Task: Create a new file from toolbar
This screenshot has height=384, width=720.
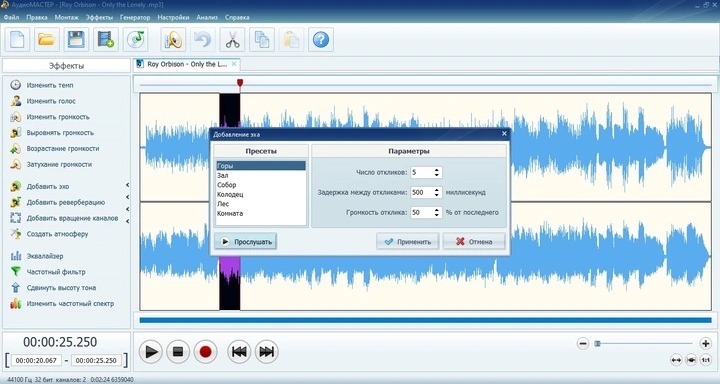Action: click(17, 40)
